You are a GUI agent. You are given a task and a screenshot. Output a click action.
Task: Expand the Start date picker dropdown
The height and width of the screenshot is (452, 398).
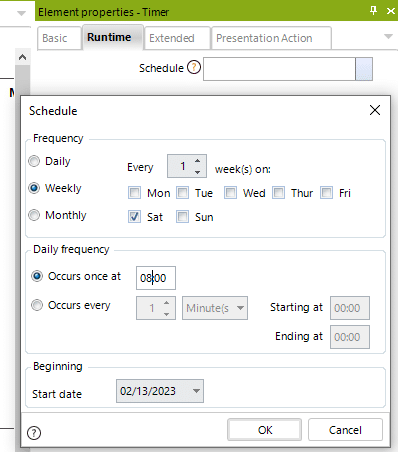(x=196, y=391)
